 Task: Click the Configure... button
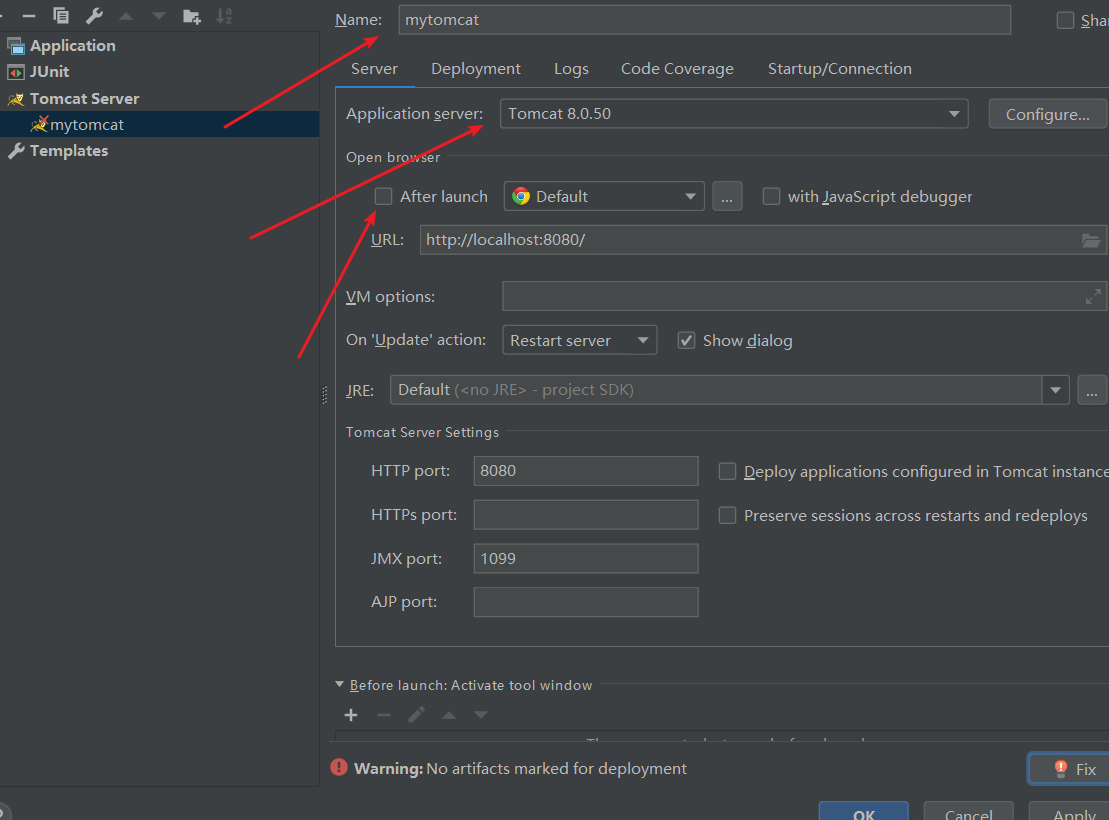(x=1047, y=114)
